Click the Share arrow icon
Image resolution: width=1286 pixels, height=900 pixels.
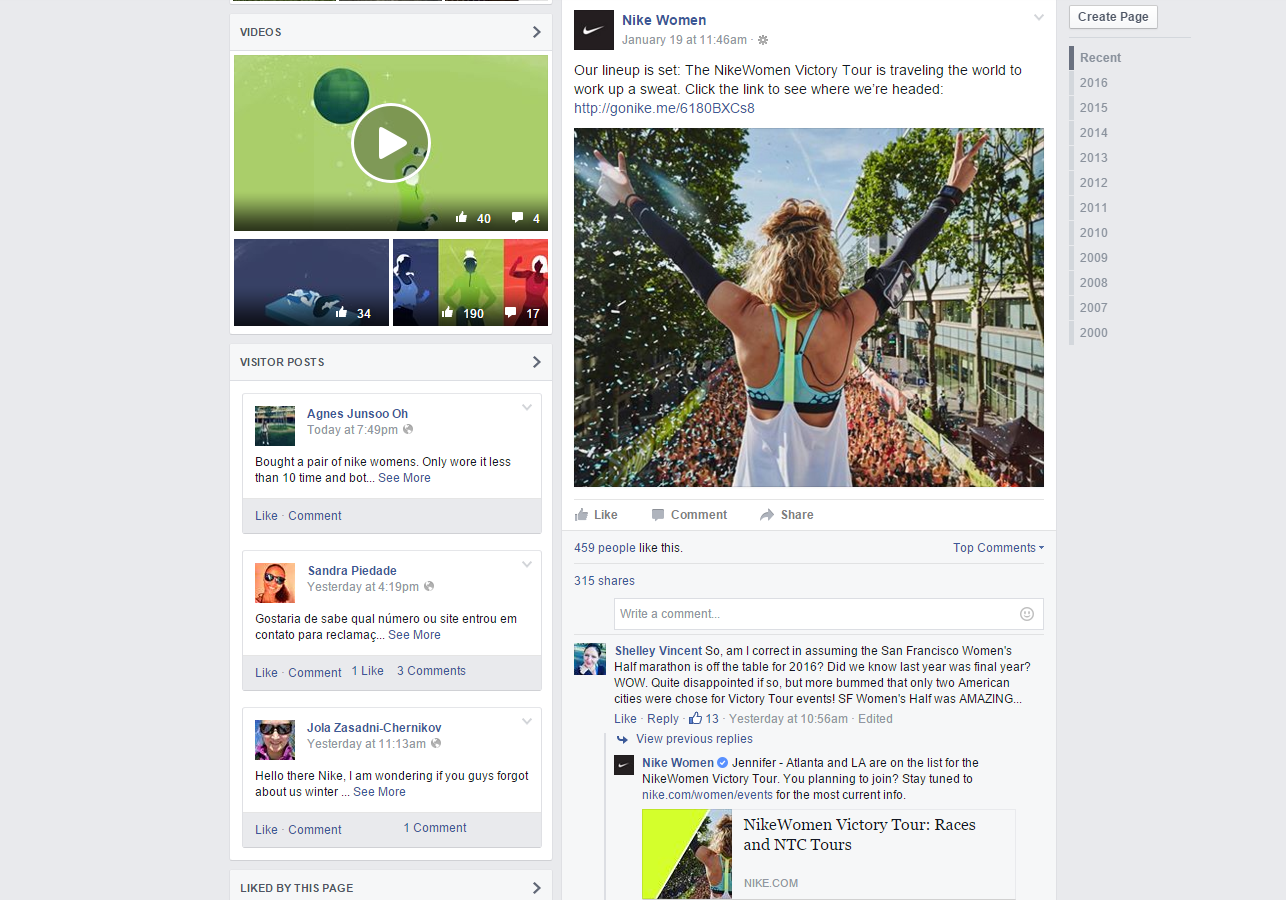pyautogui.click(x=767, y=515)
